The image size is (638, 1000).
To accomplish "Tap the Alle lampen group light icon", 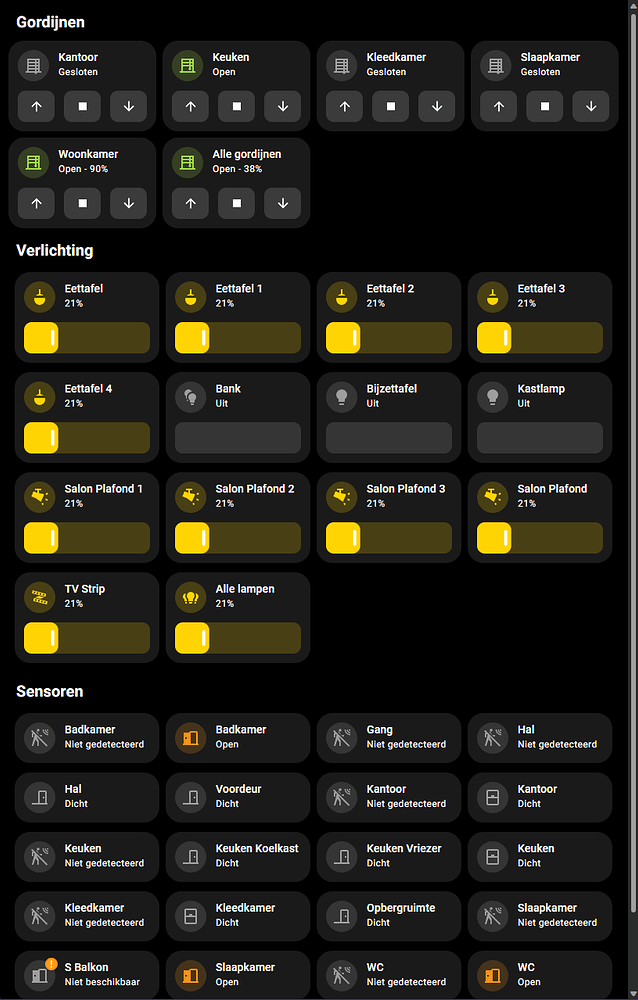I will (x=191, y=597).
